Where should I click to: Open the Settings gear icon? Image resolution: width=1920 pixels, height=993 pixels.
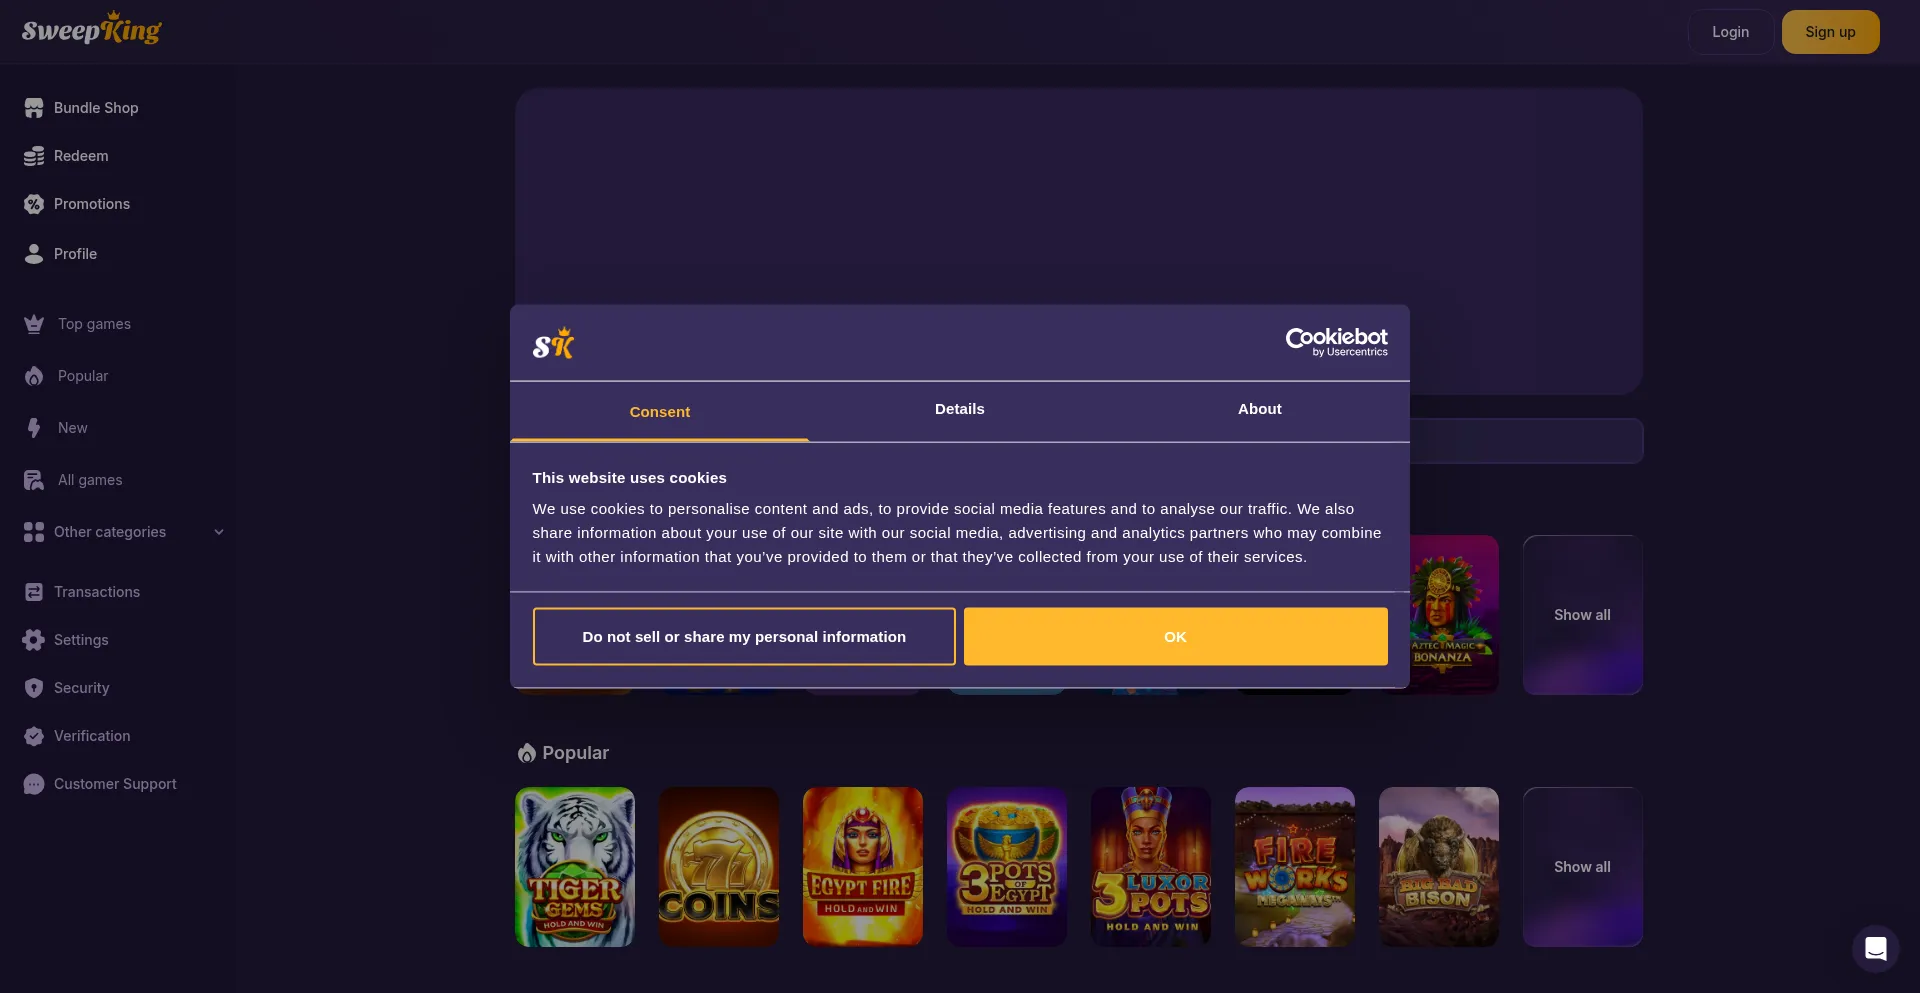click(34, 640)
